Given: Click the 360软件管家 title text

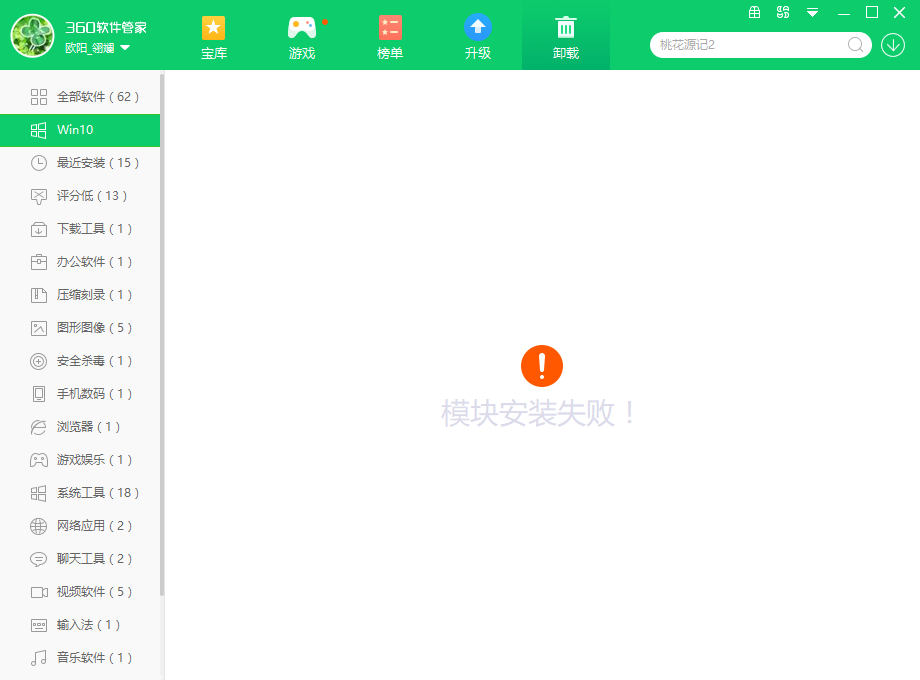Looking at the screenshot, I should click(106, 28).
